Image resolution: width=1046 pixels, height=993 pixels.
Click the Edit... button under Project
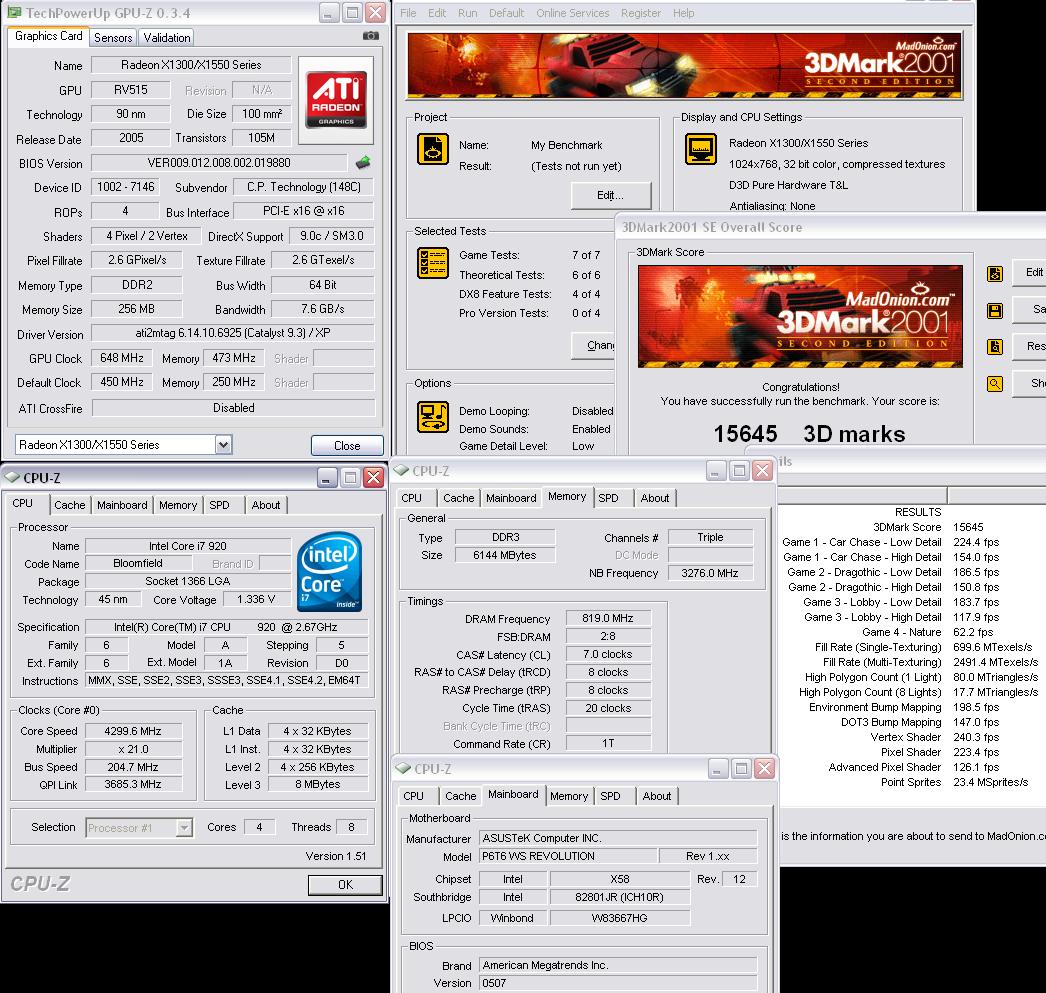click(x=610, y=195)
